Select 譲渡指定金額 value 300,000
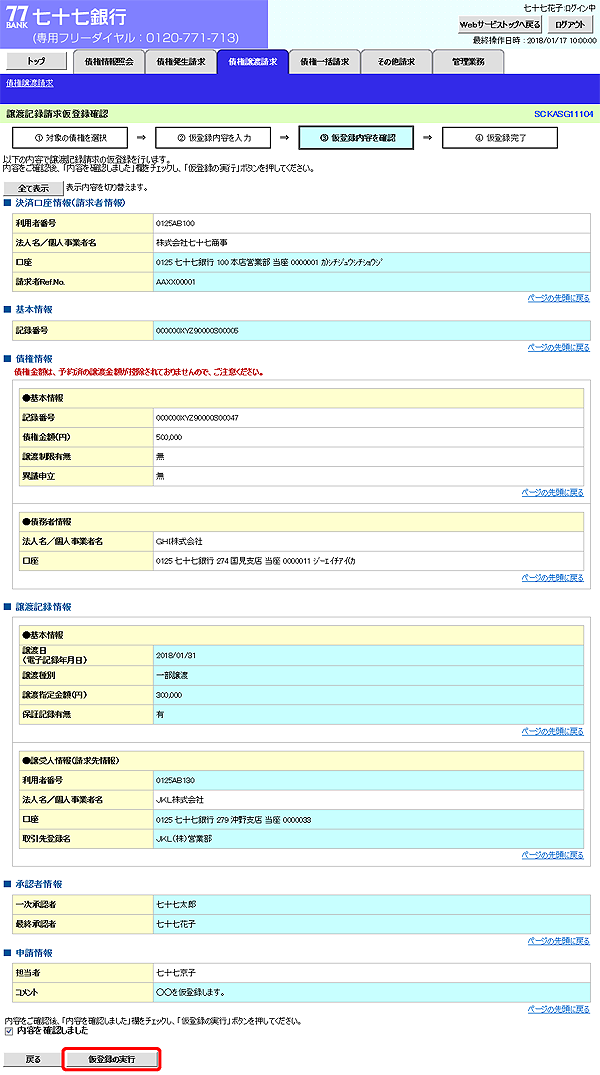 (169, 695)
